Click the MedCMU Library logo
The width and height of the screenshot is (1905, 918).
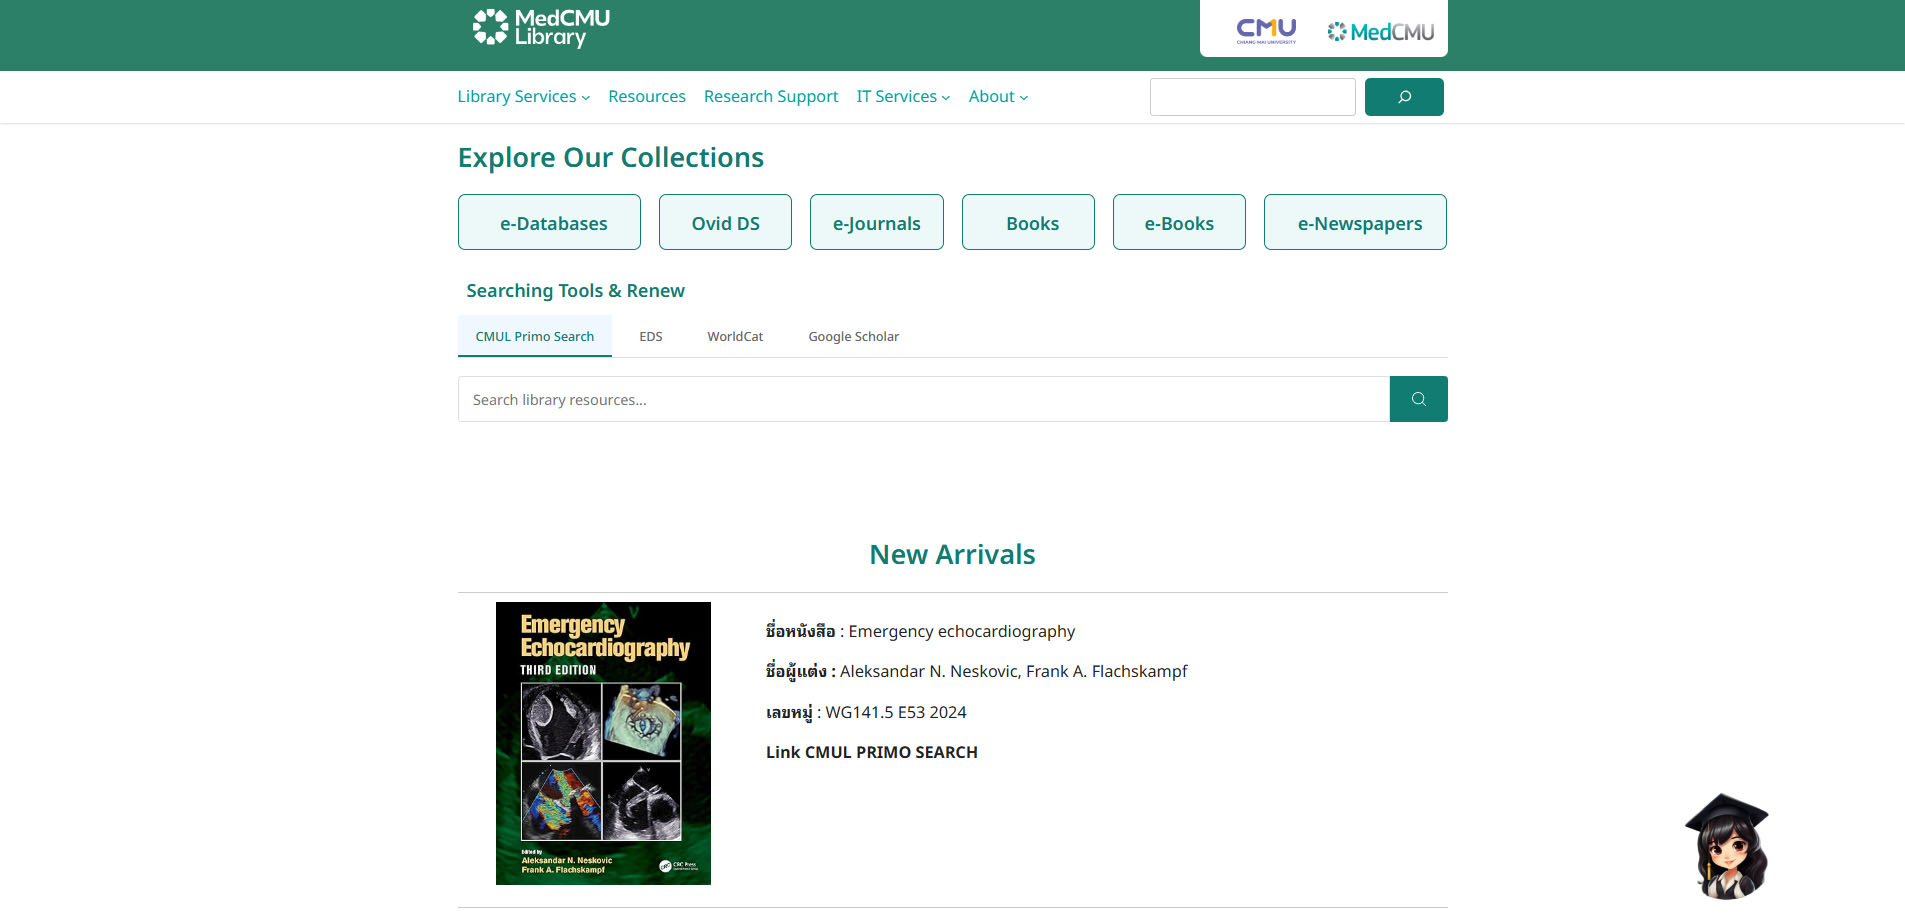pos(541,28)
